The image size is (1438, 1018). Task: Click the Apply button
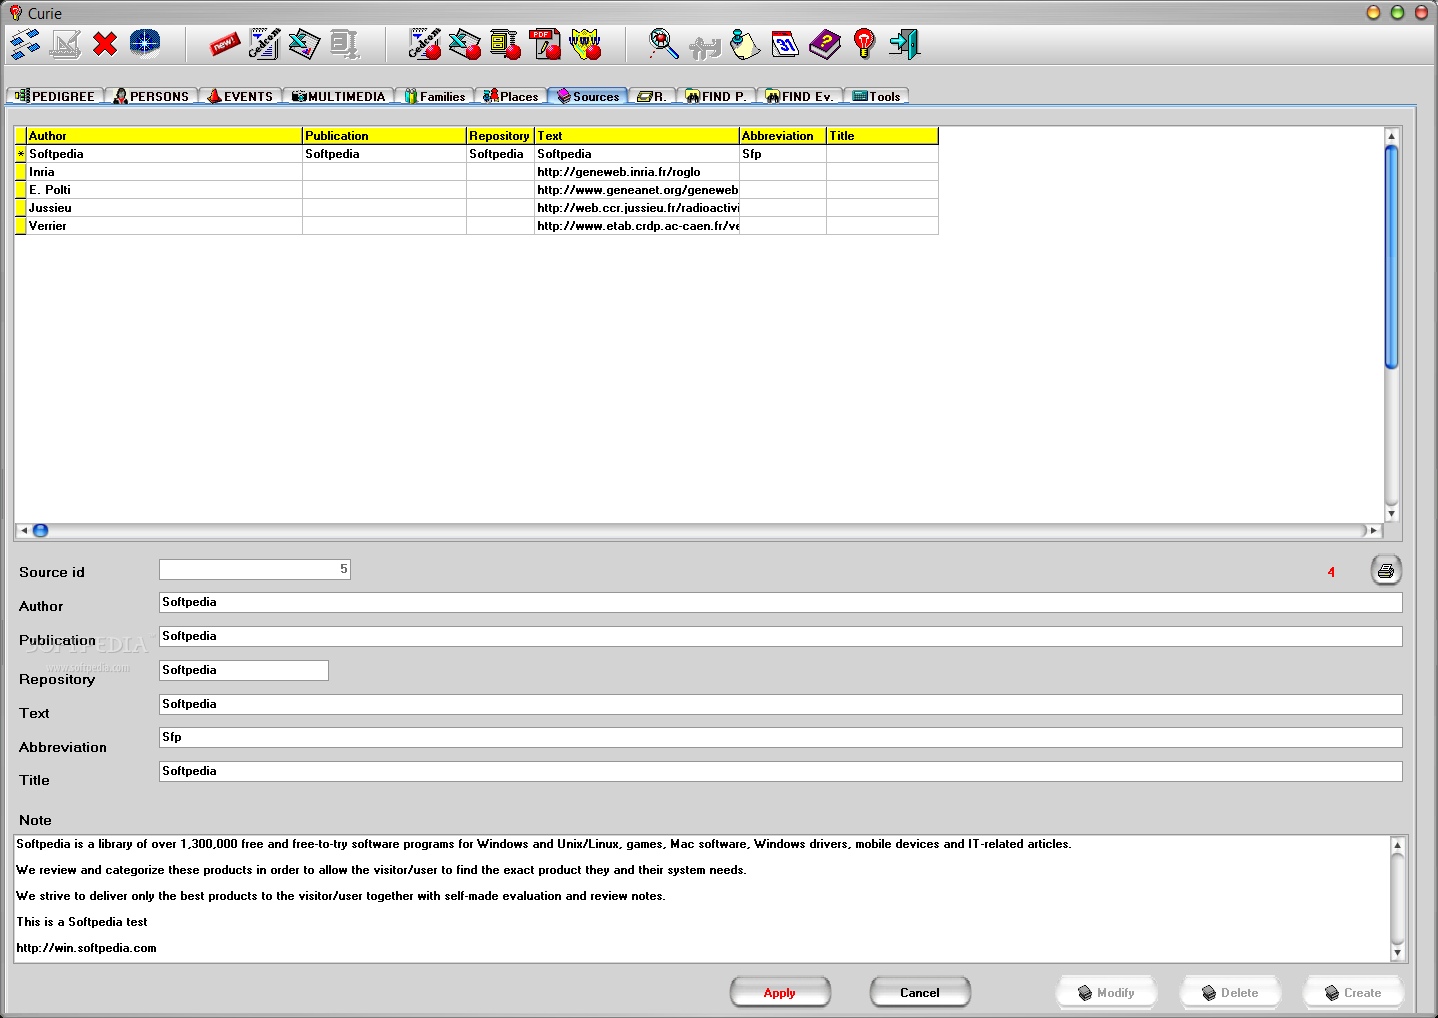coord(780,992)
